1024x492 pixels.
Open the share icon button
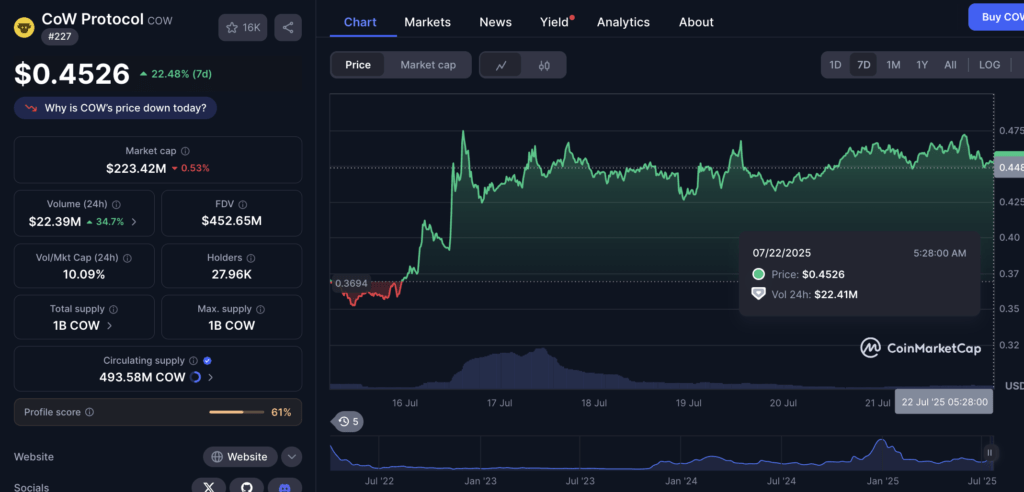pyautogui.click(x=288, y=27)
